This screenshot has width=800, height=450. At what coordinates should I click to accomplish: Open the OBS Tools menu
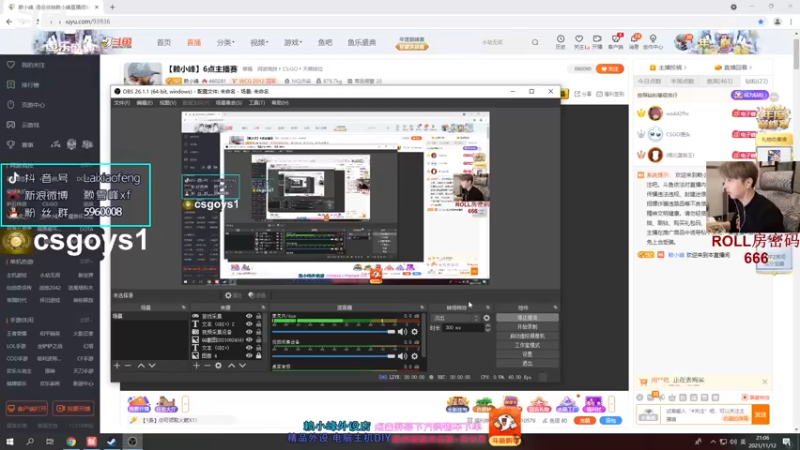257,103
